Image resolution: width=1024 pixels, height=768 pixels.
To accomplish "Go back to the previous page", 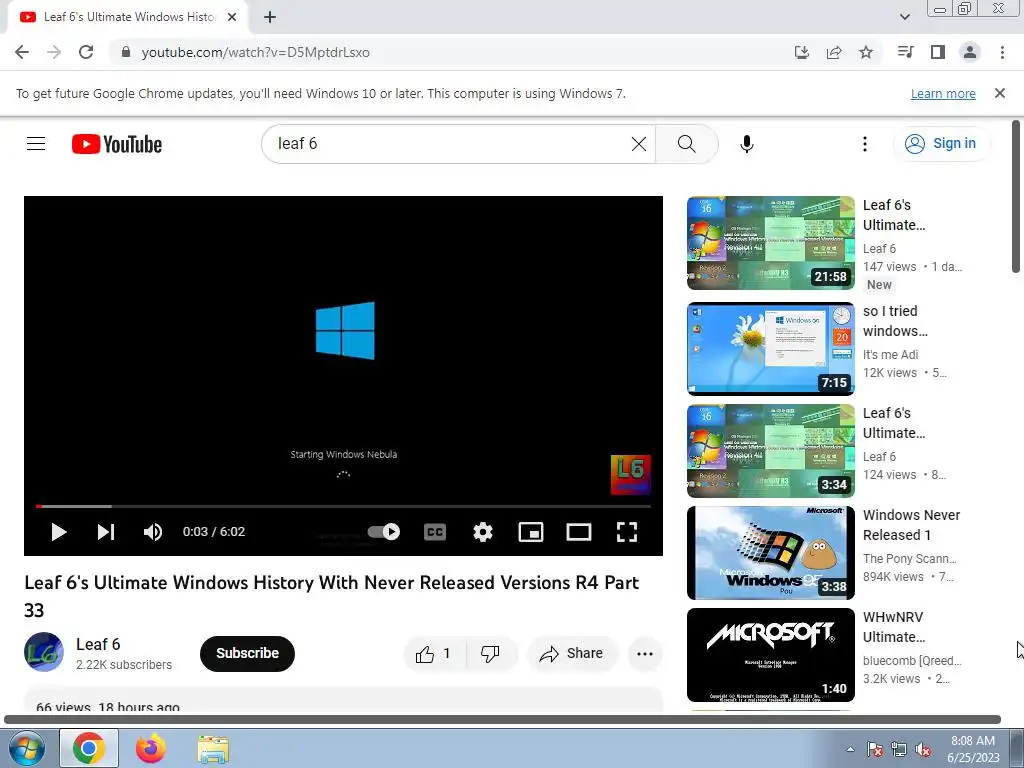I will [x=22, y=52].
